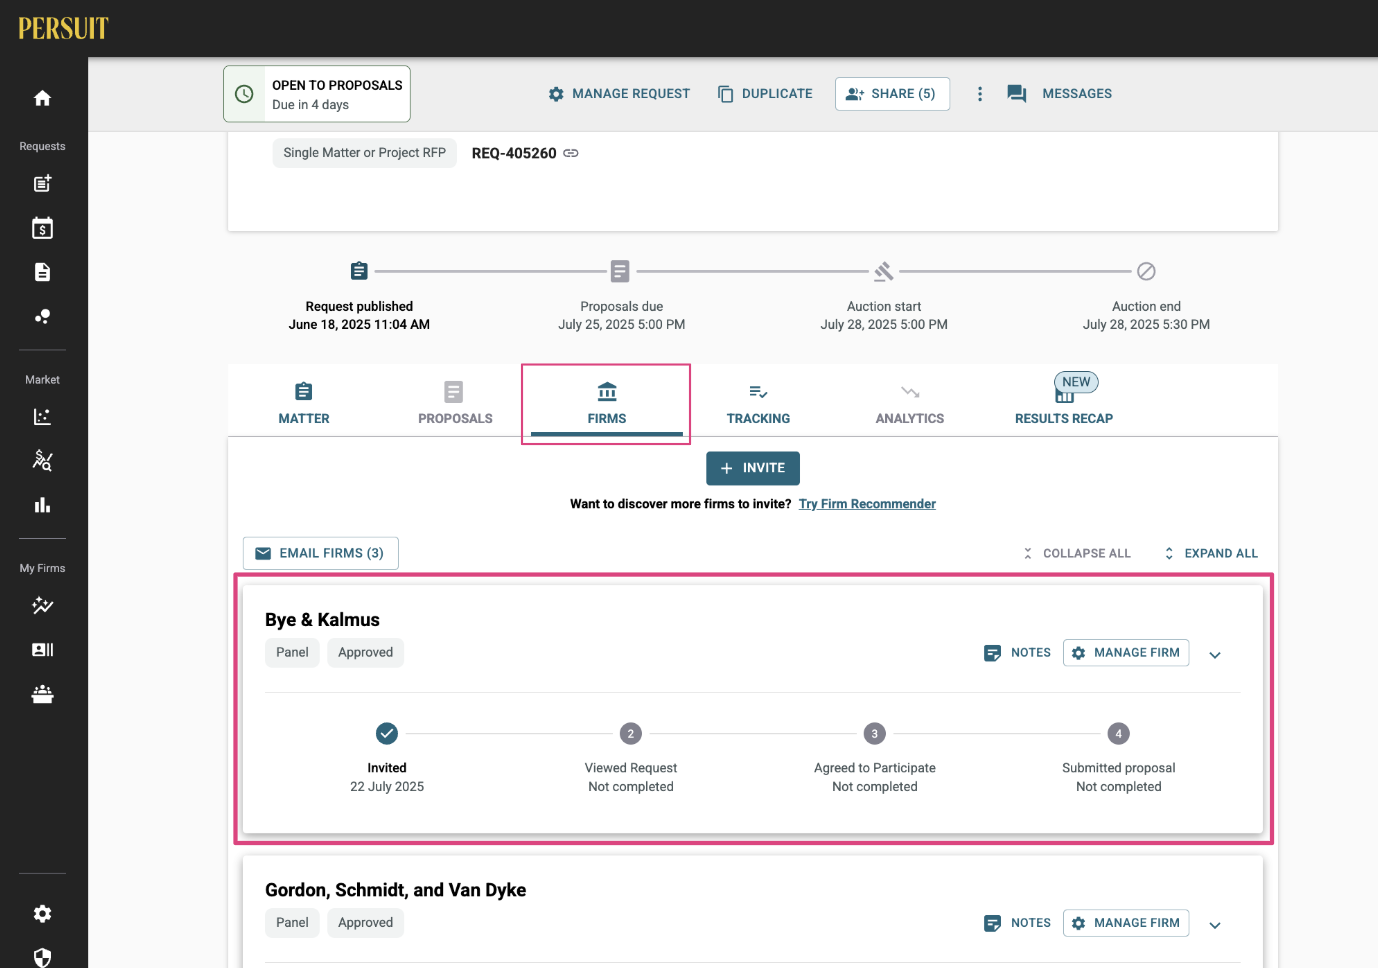1378x968 pixels.
Task: Expand all firm cards
Action: point(1210,553)
